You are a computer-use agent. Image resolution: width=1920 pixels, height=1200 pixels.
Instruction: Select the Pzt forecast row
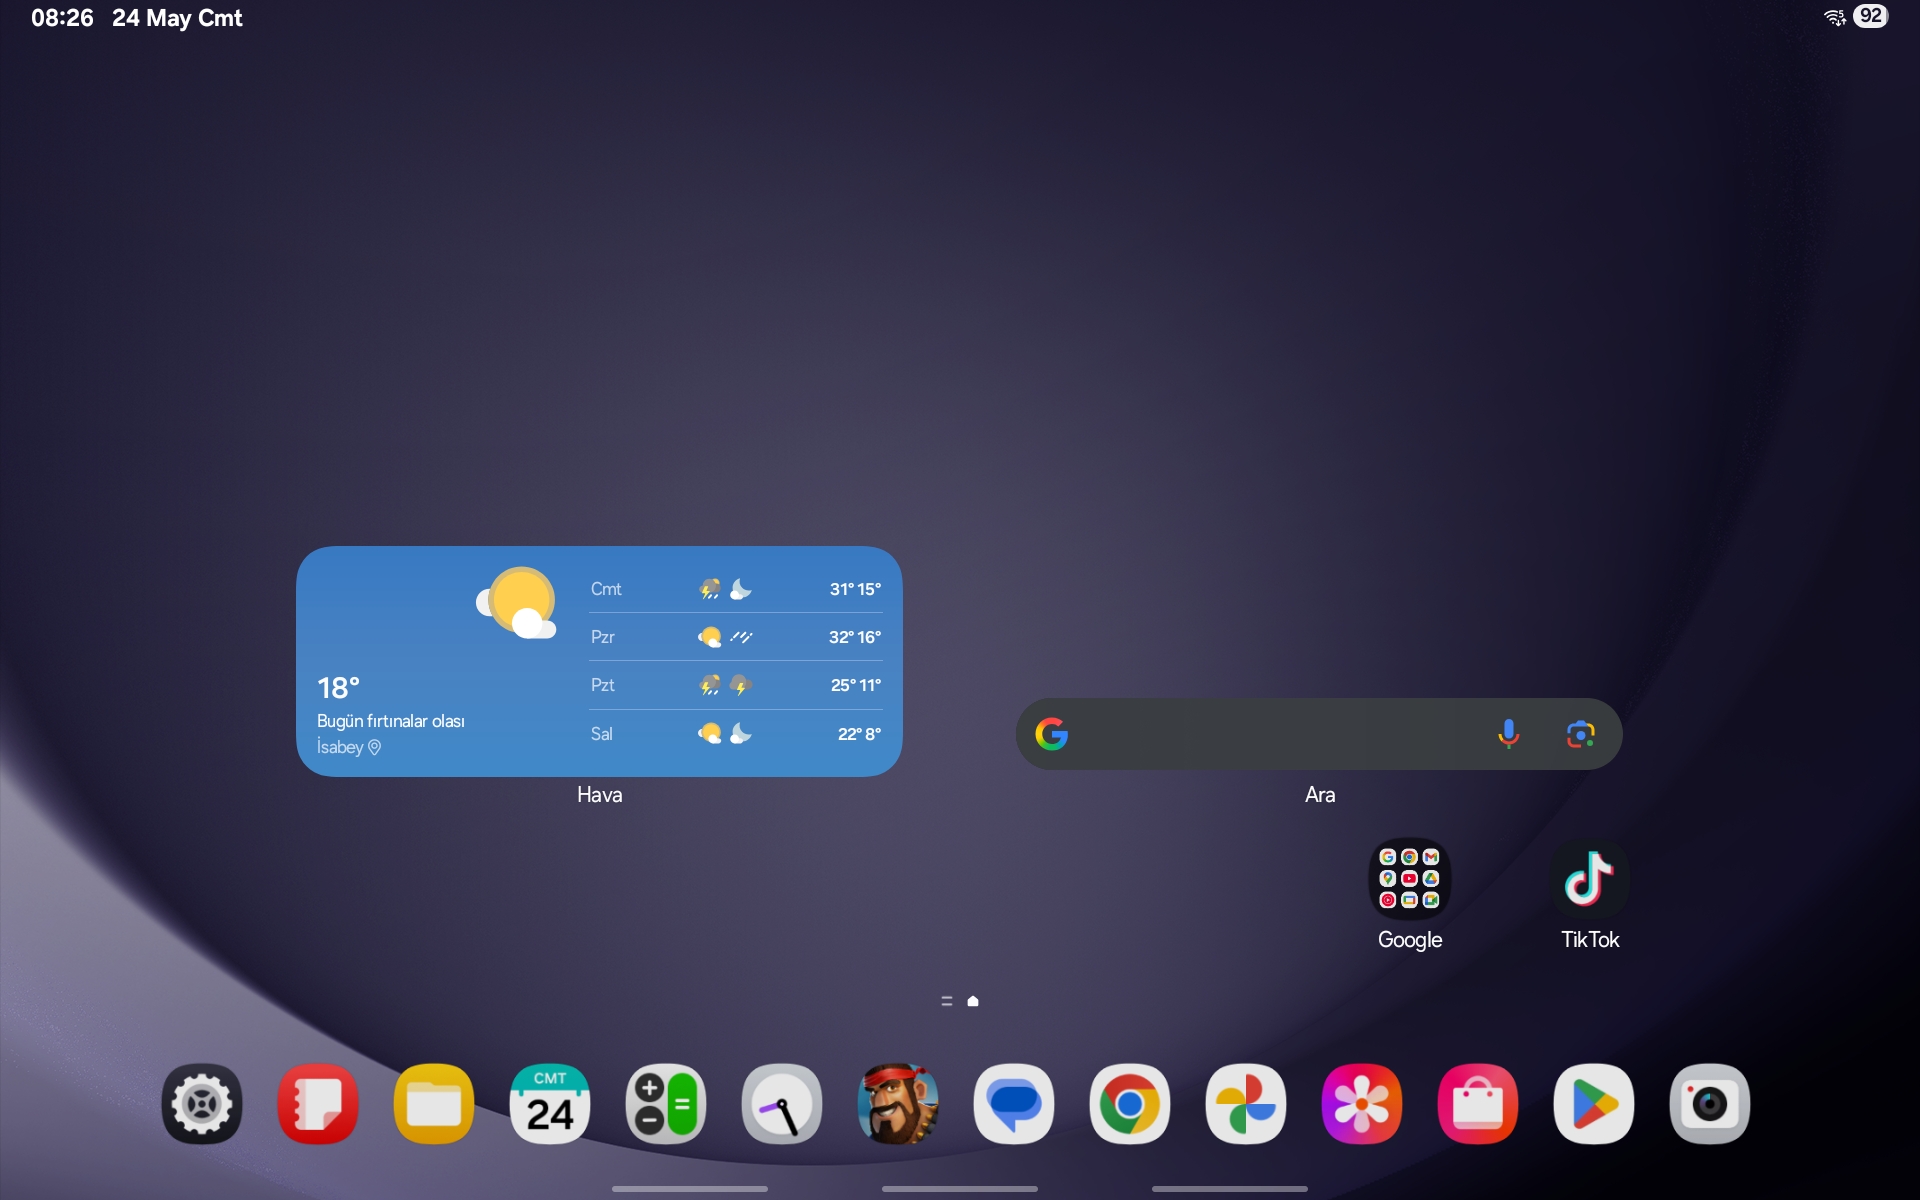[736, 685]
